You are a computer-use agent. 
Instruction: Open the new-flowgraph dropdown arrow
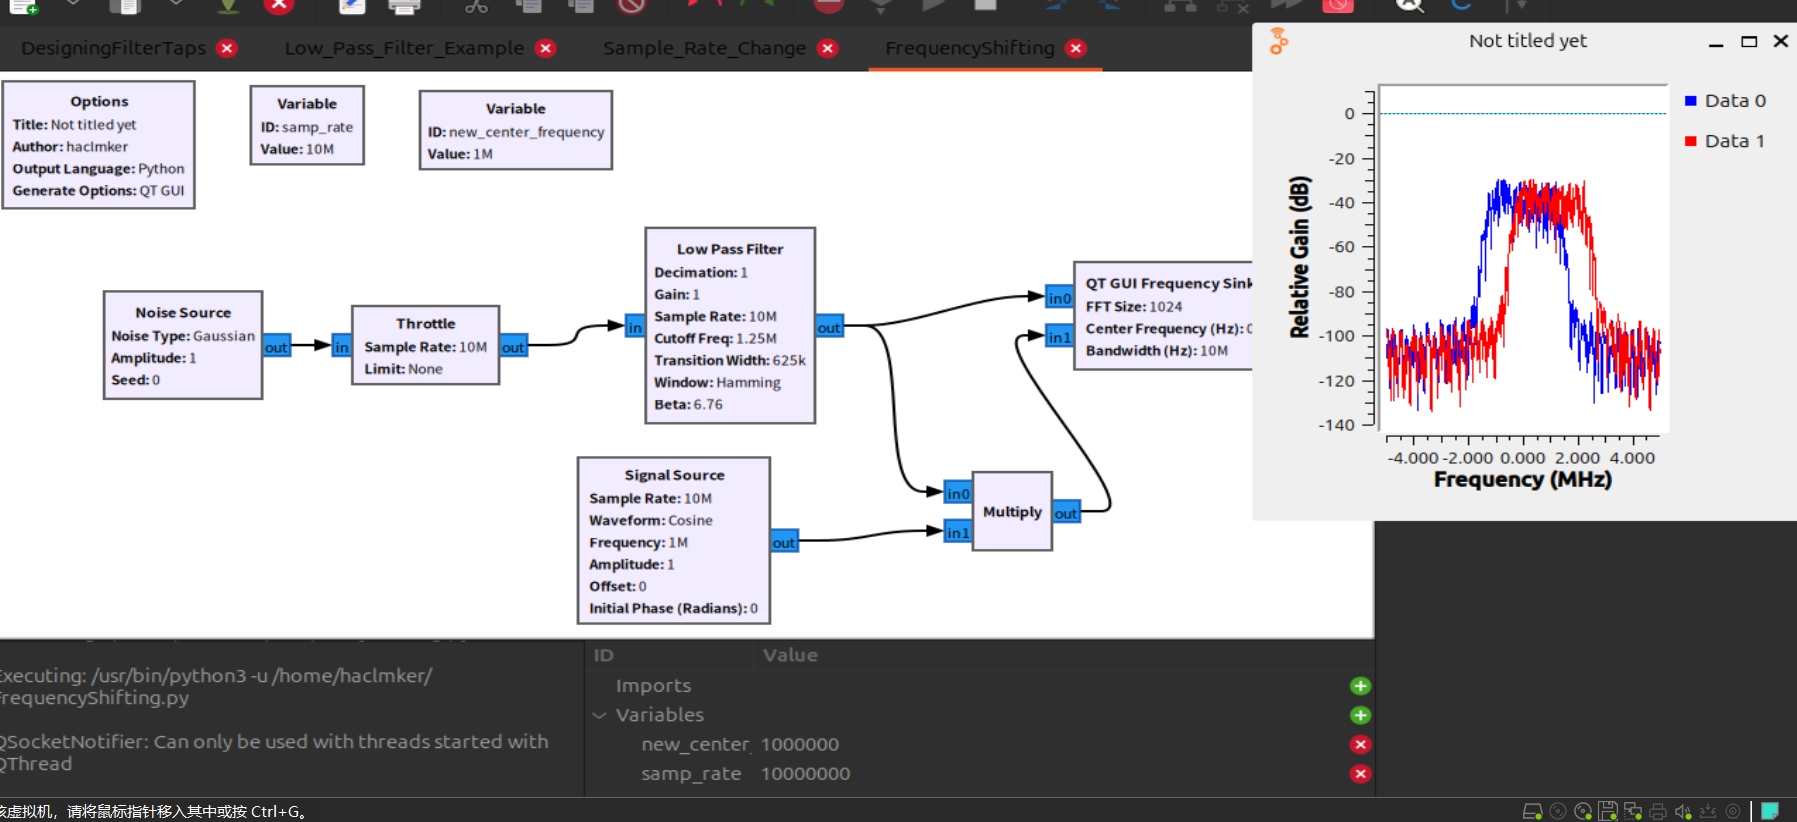(73, 4)
